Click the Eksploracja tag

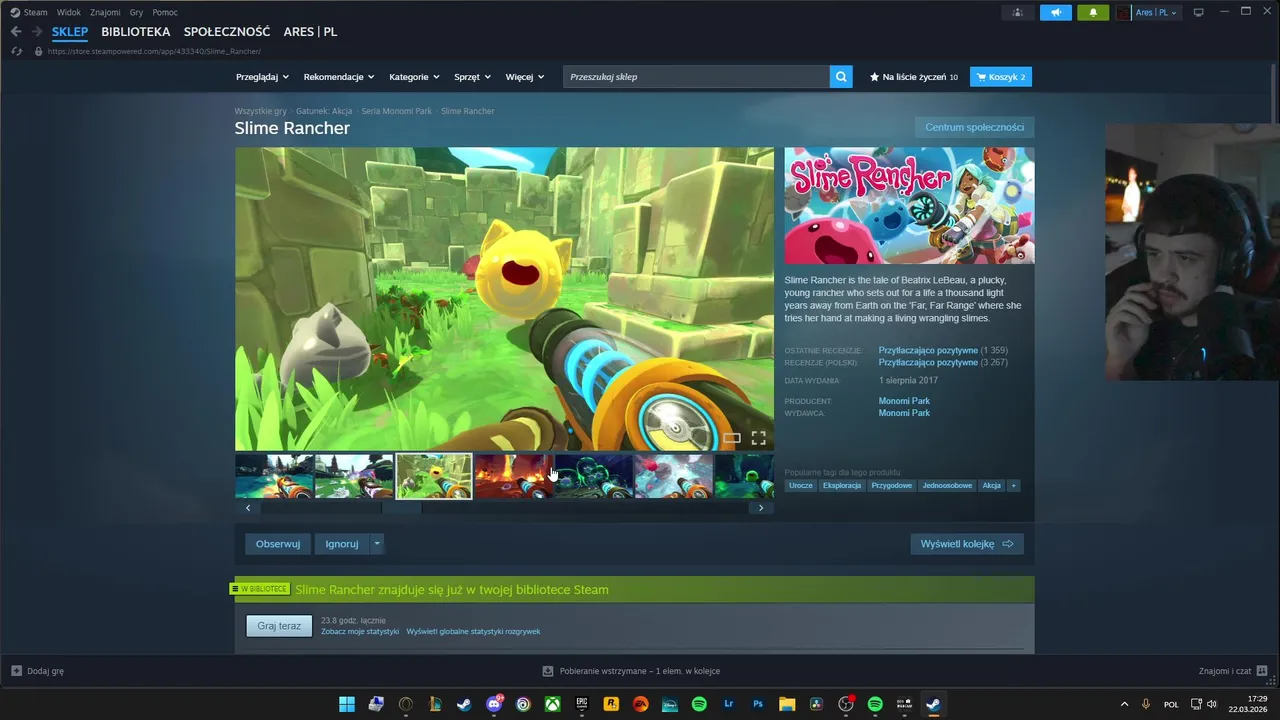pyautogui.click(x=842, y=486)
